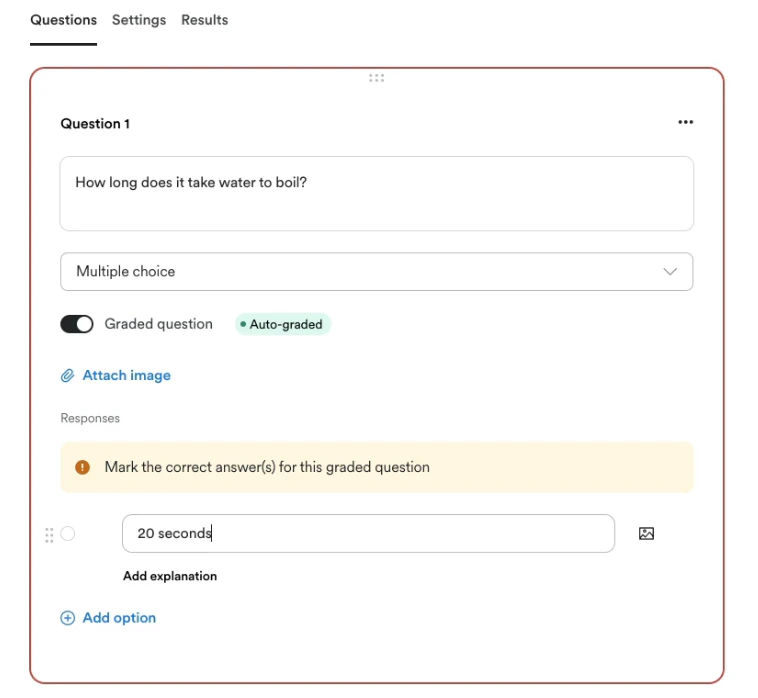The width and height of the screenshot is (758, 698).
Task: Focus the 20 seconds answer field
Action: [x=368, y=533]
